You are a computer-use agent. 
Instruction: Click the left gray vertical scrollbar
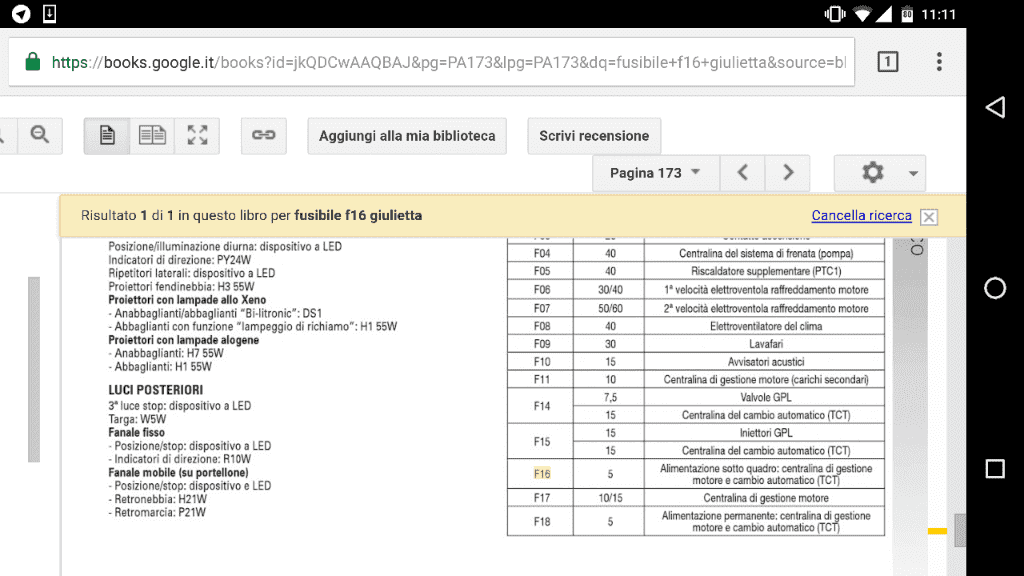pos(34,370)
